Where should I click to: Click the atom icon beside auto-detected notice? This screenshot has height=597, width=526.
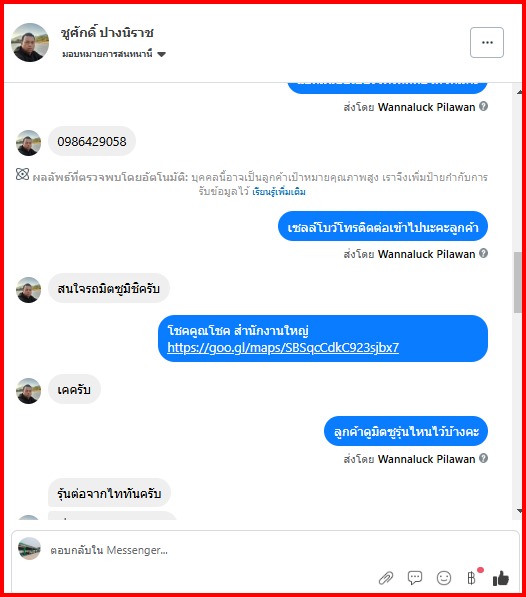[22, 174]
